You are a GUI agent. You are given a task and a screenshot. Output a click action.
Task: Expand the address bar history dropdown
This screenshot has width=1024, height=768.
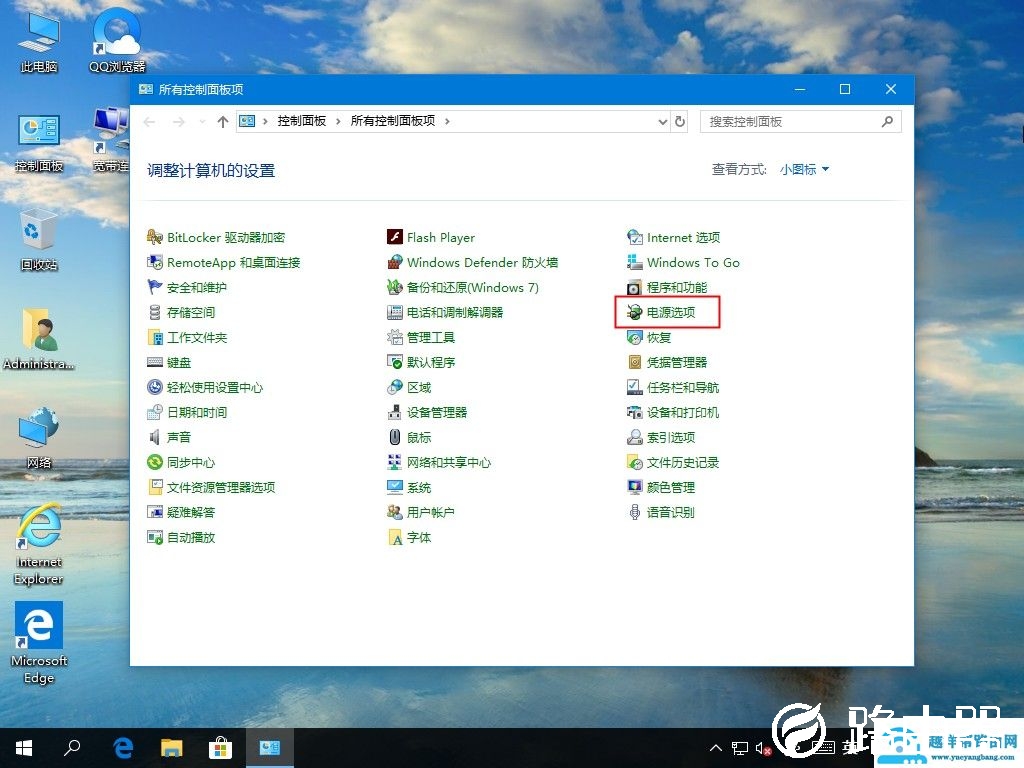click(662, 121)
